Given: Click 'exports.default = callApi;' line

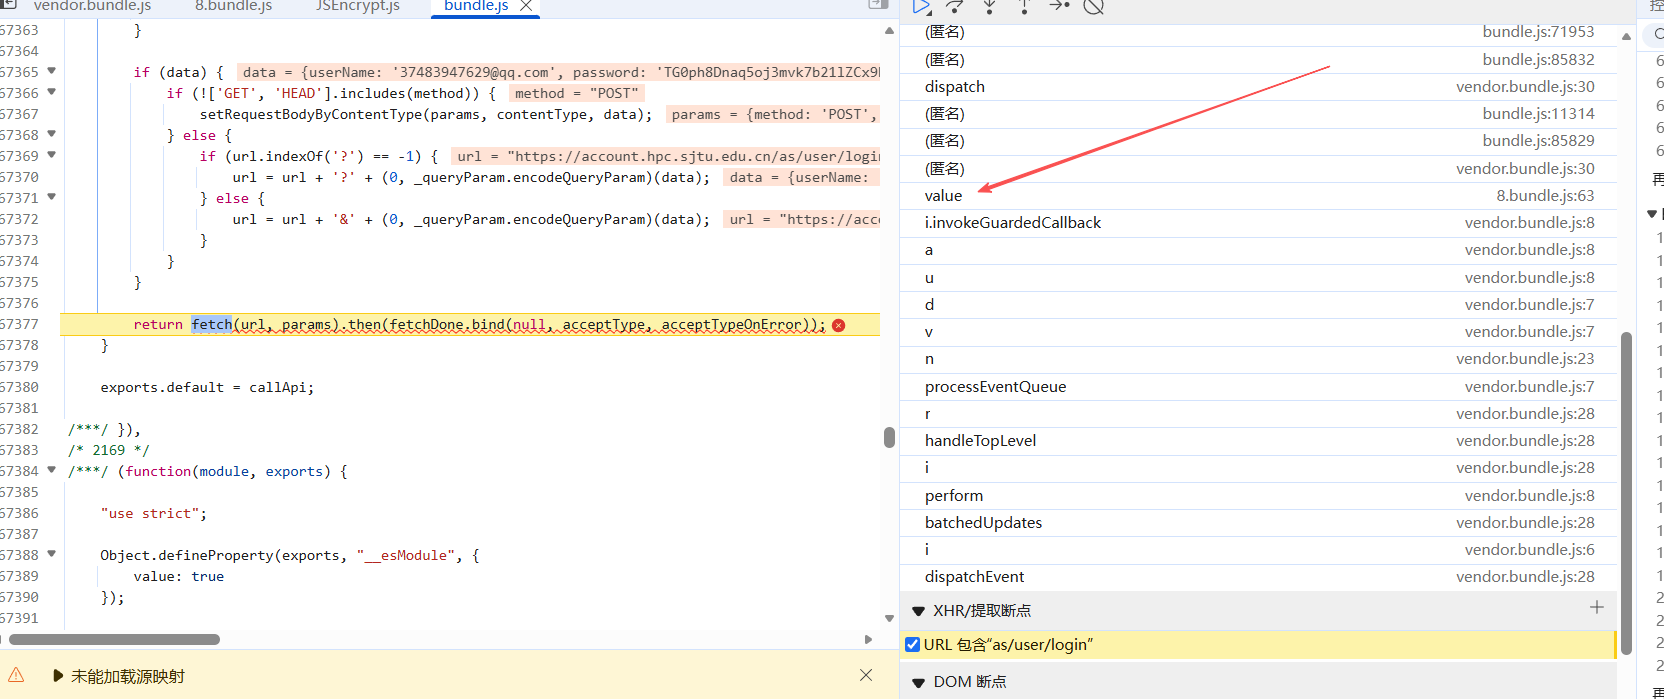Looking at the screenshot, I should click(x=207, y=387).
